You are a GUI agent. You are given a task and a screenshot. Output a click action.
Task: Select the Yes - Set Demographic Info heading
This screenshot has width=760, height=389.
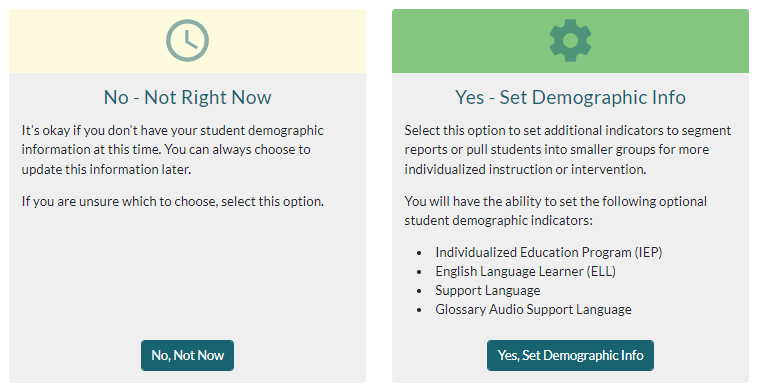[570, 97]
